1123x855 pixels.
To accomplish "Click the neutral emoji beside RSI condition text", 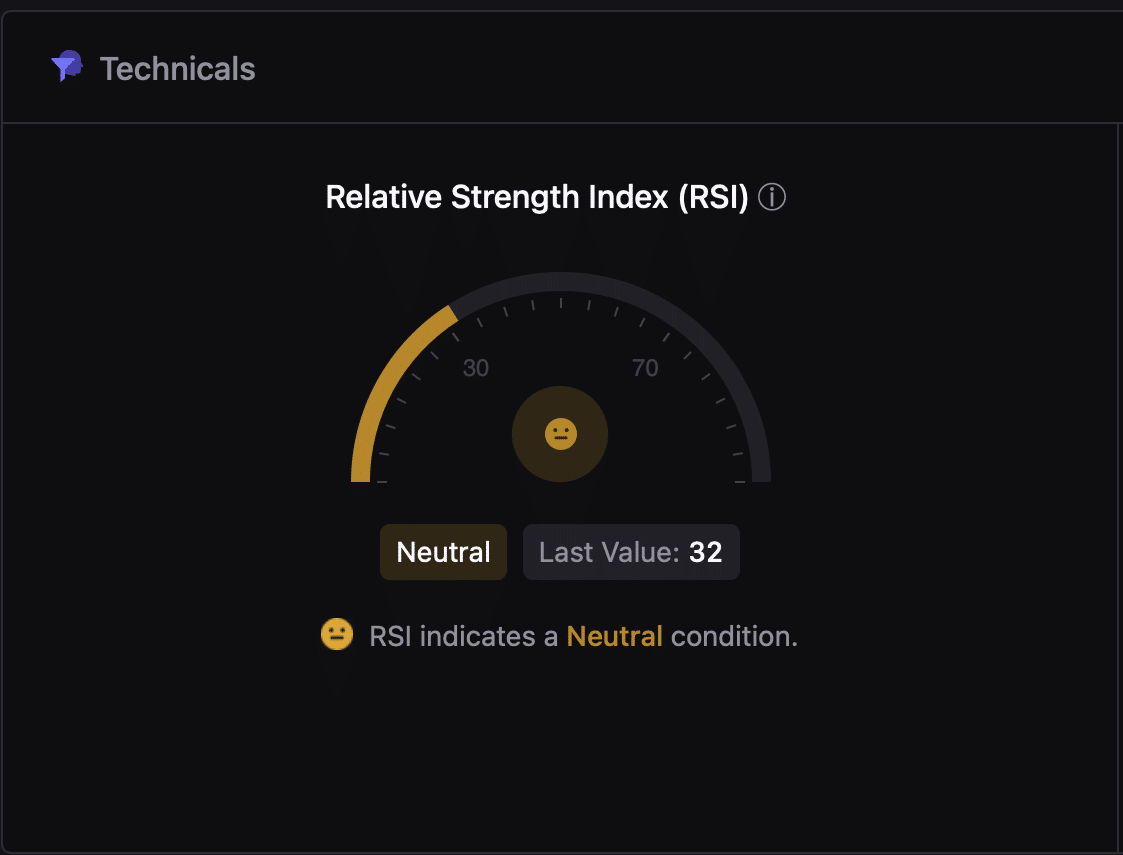I will coord(337,634).
